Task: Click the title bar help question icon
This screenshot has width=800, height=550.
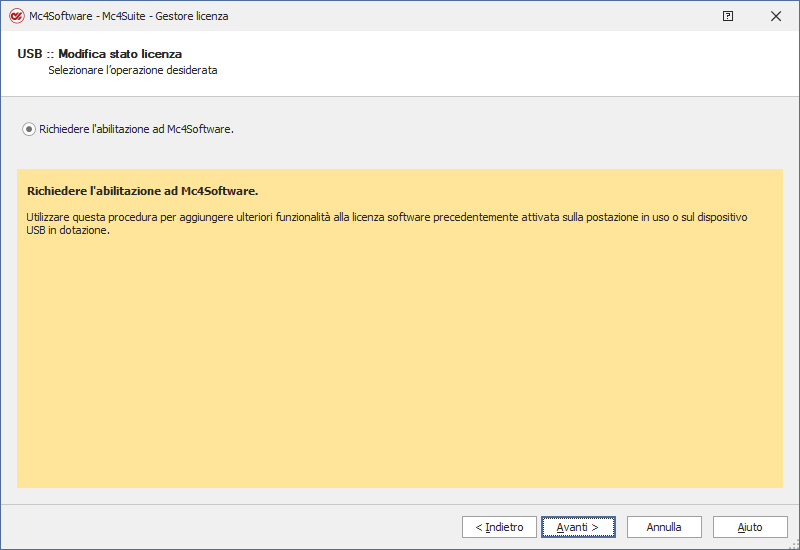Action: coord(728,16)
